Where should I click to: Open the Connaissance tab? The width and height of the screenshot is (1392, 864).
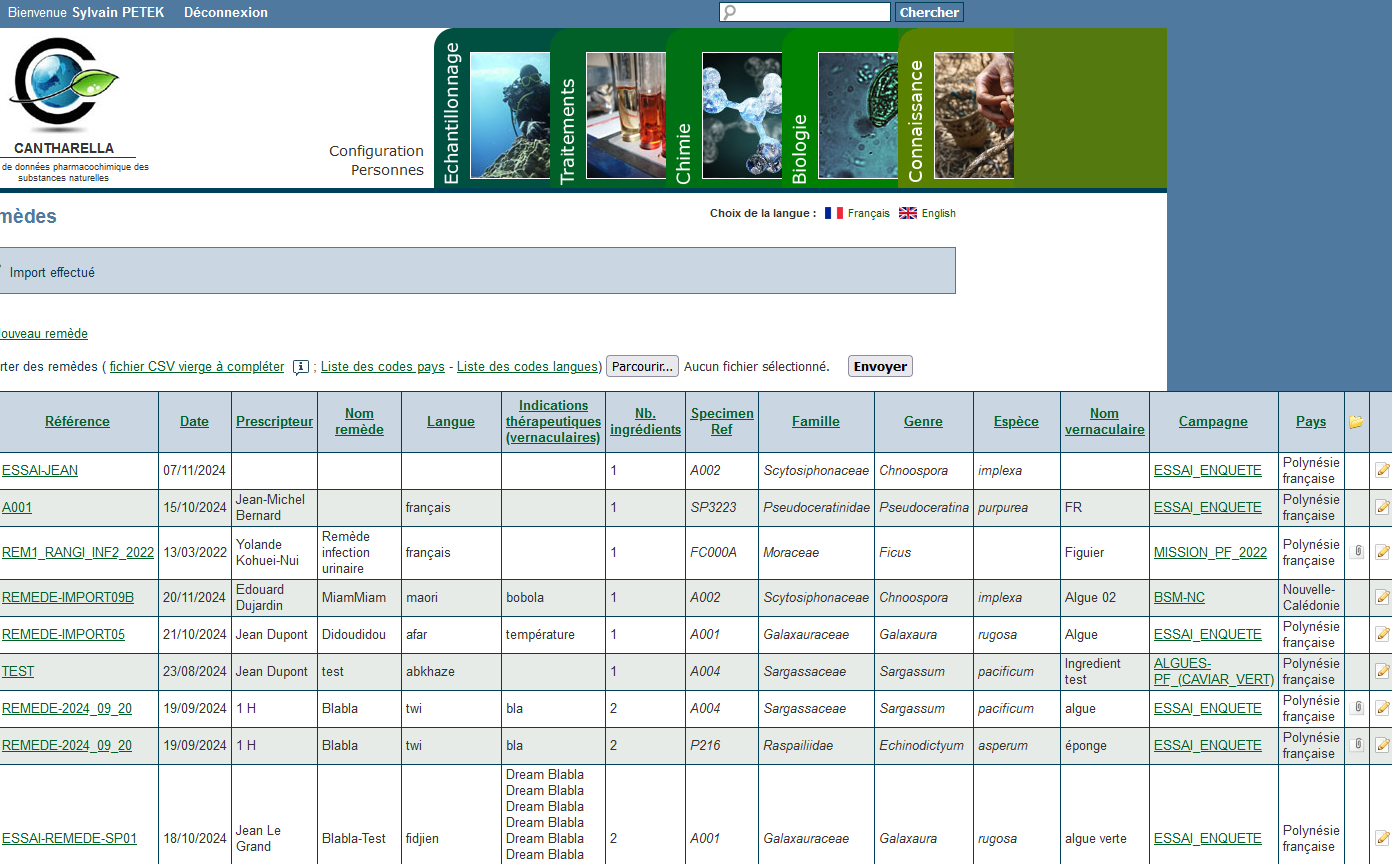(956, 108)
